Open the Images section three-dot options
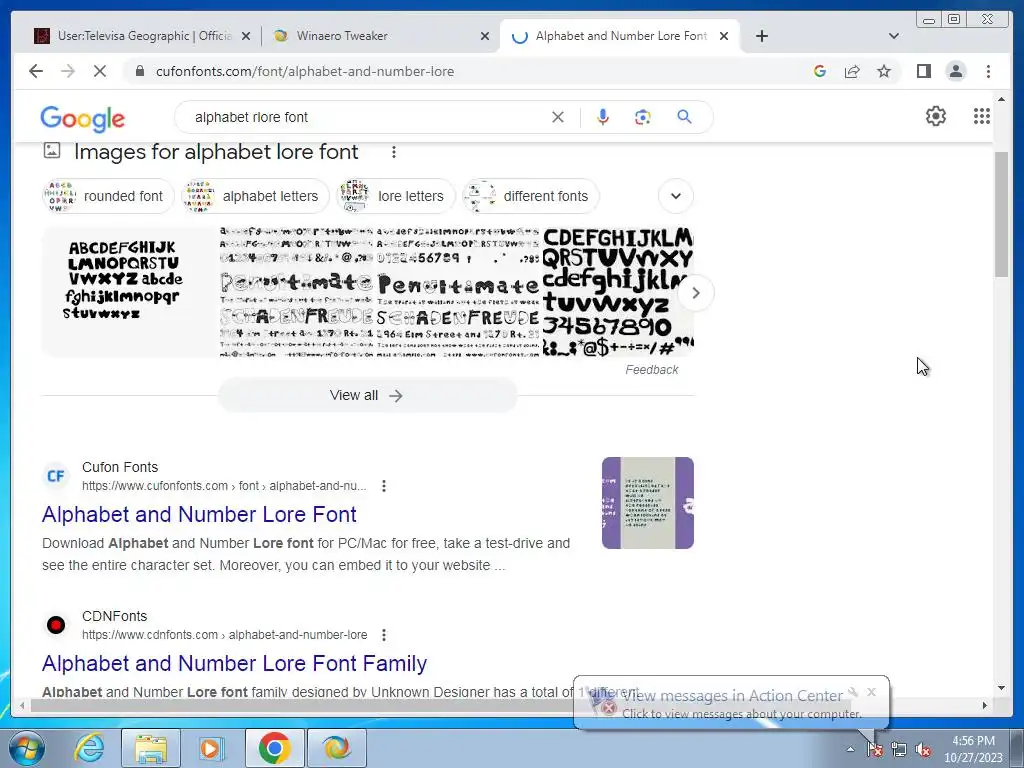1024x768 pixels. coord(393,152)
